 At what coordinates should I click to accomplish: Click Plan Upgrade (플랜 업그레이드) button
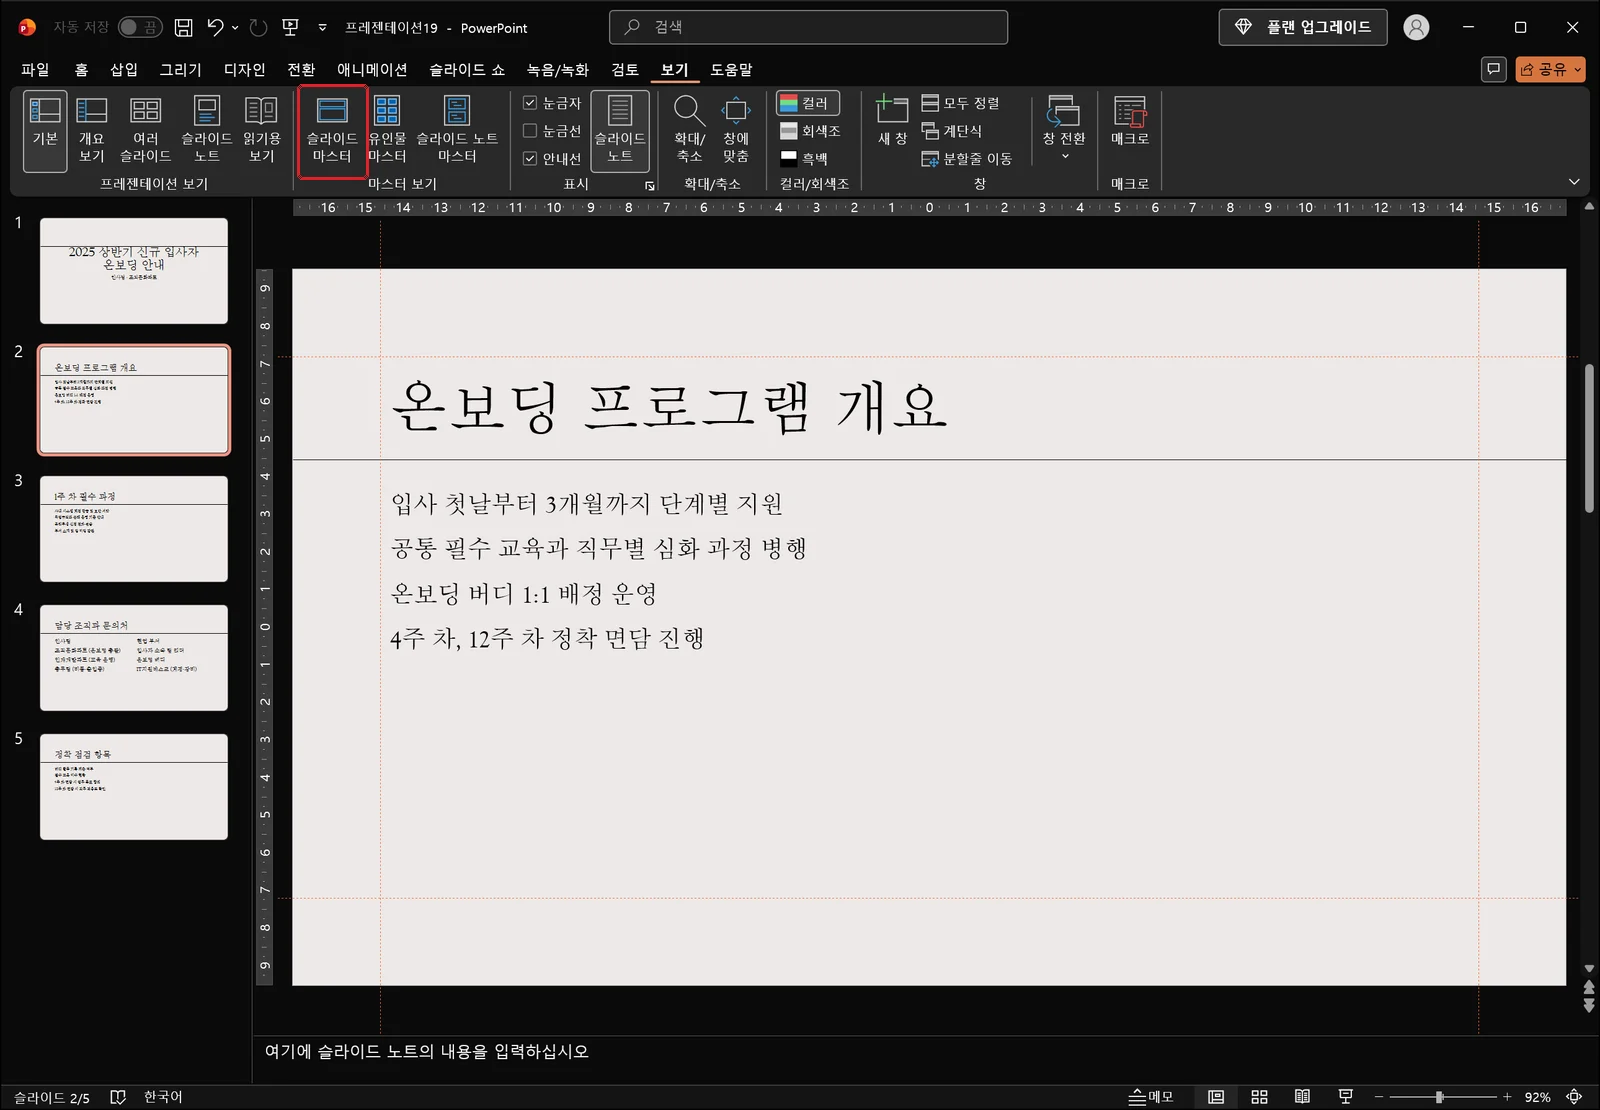click(x=1303, y=27)
